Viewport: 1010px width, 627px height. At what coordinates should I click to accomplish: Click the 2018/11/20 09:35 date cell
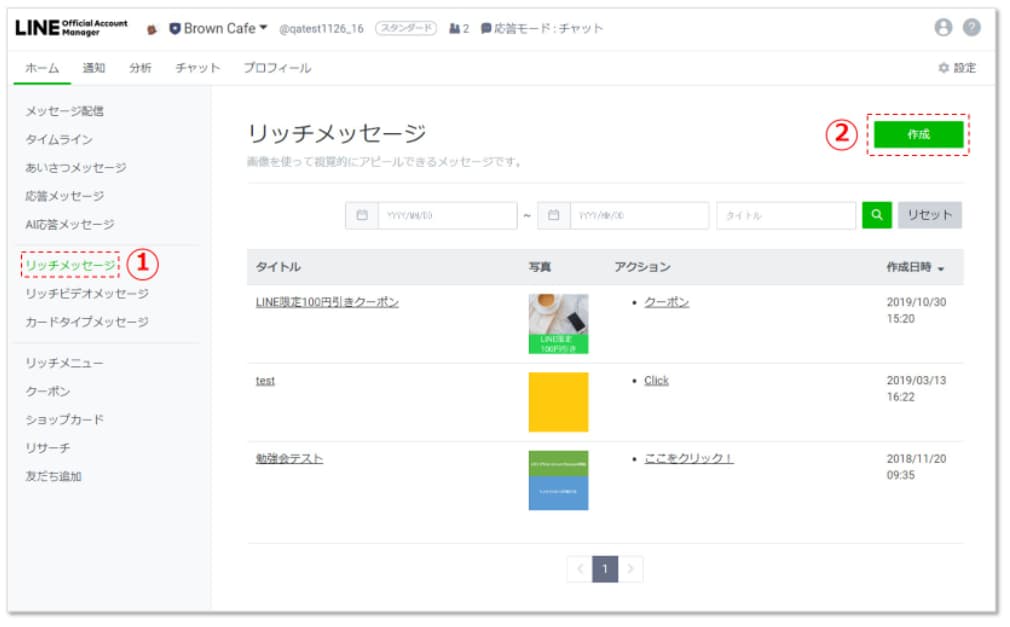tap(916, 467)
